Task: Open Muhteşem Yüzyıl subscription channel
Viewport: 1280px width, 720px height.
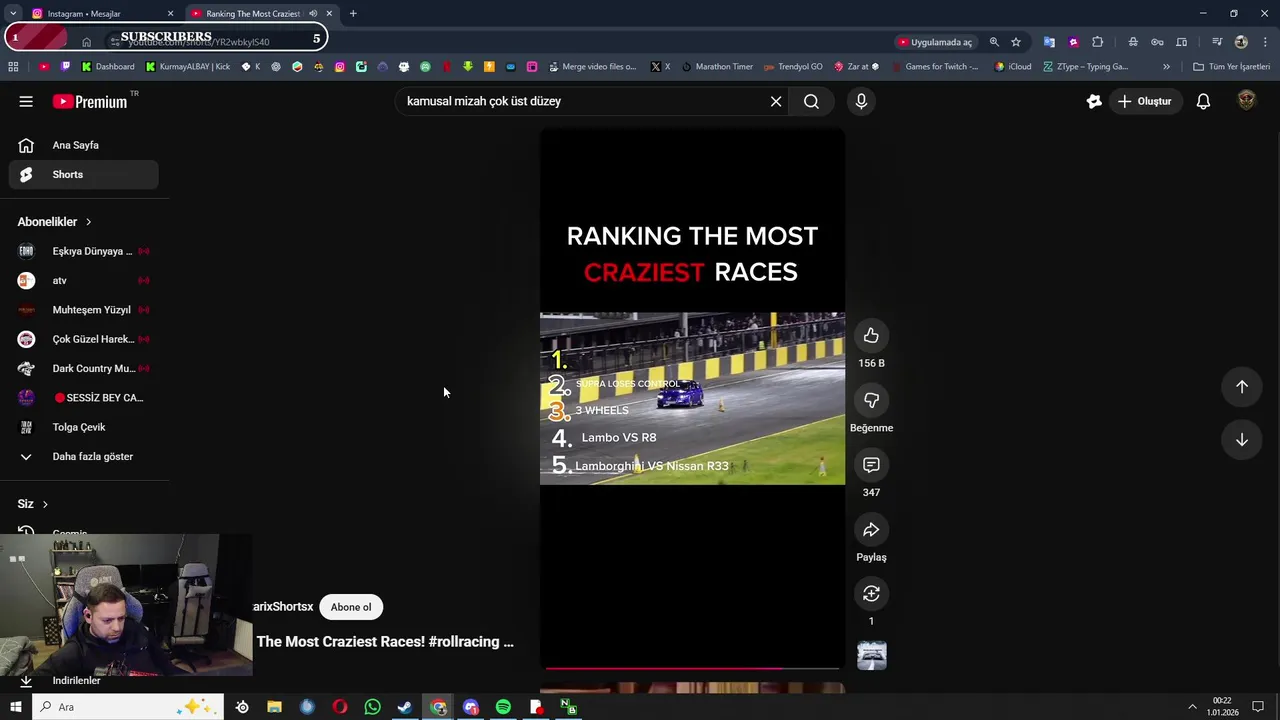Action: [84, 310]
